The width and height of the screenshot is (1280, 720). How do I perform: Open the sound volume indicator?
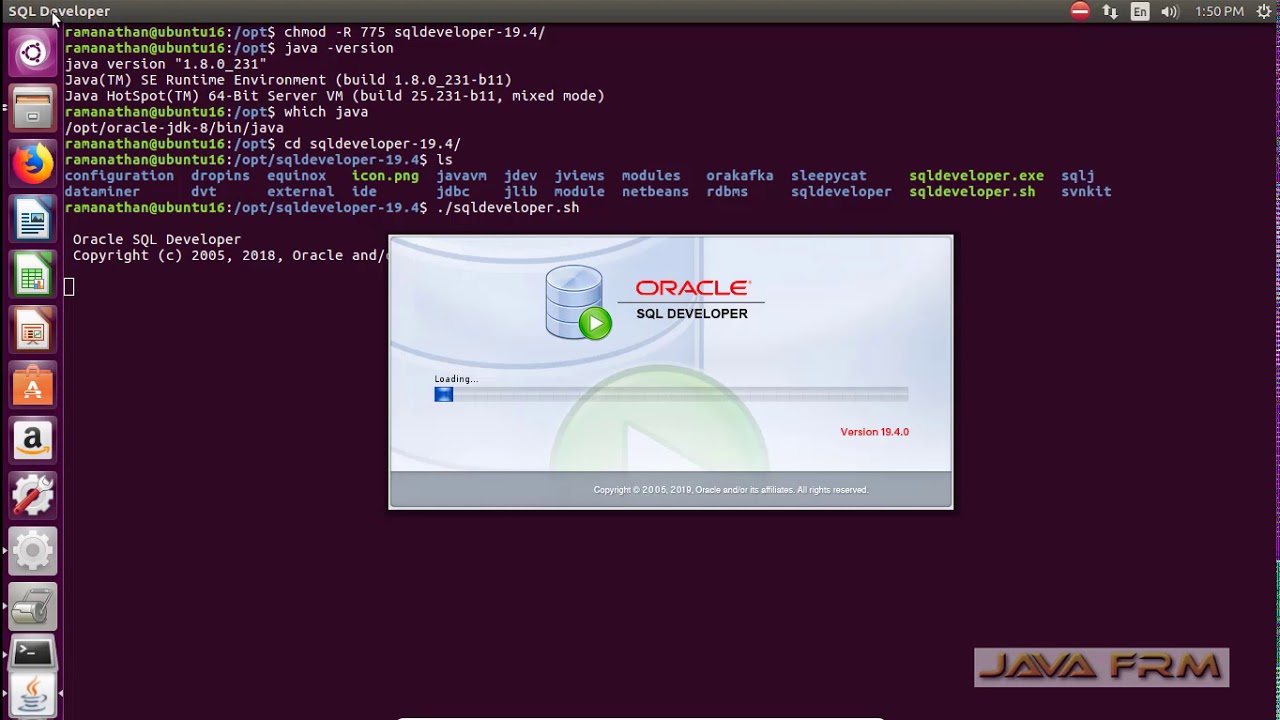[1169, 11]
